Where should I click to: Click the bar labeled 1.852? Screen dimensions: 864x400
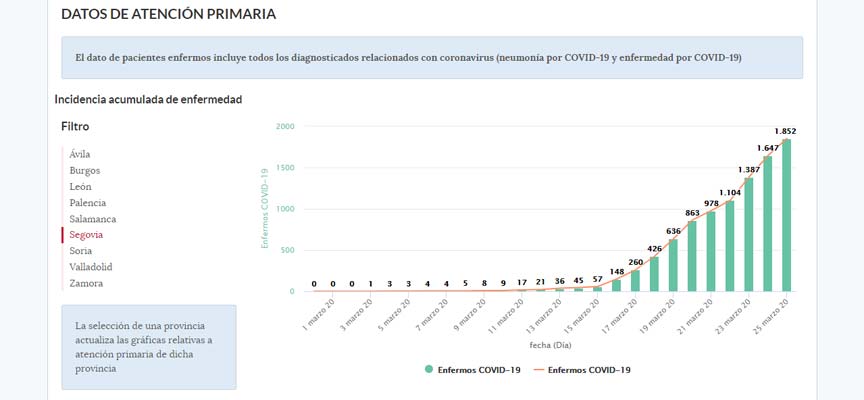pos(786,215)
